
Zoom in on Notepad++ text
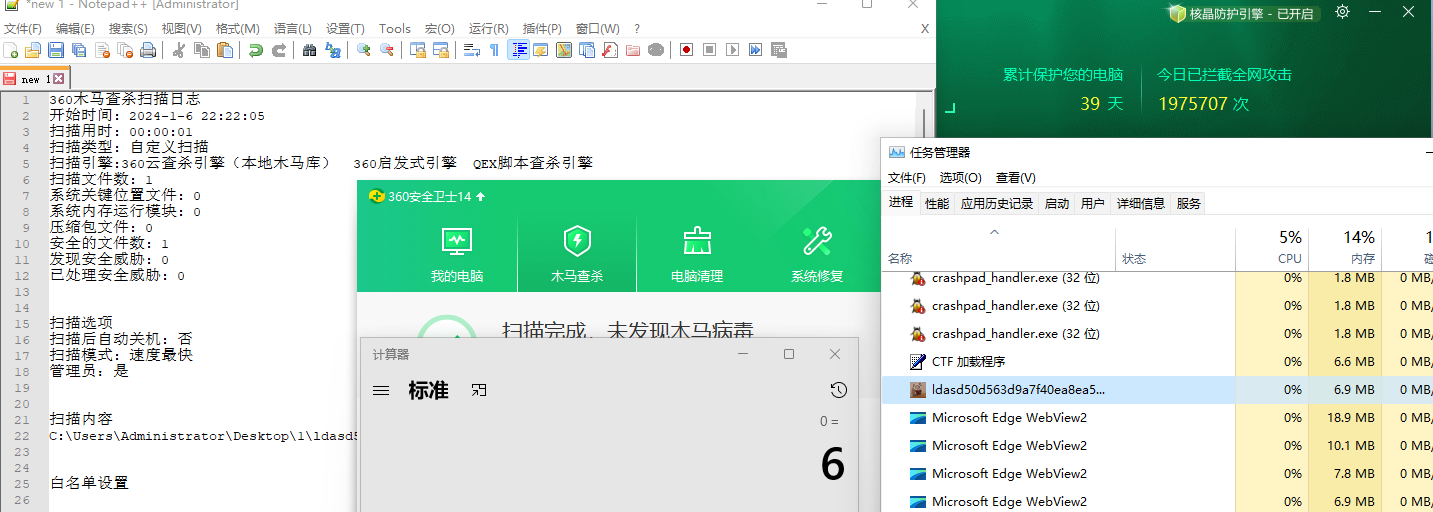coord(363,50)
